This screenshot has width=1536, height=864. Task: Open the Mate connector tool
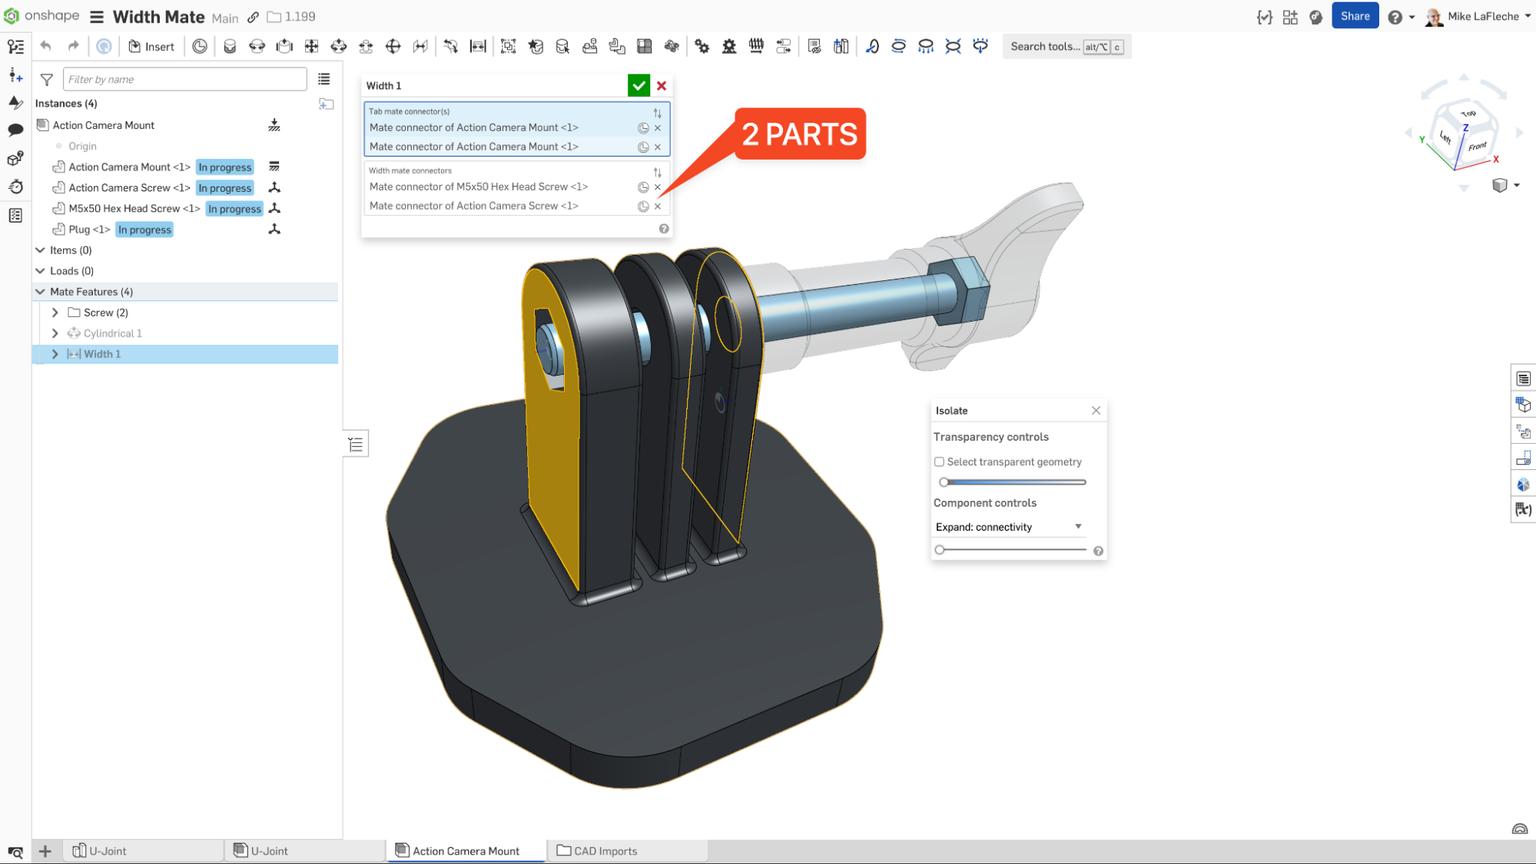pyautogui.click(x=200, y=46)
